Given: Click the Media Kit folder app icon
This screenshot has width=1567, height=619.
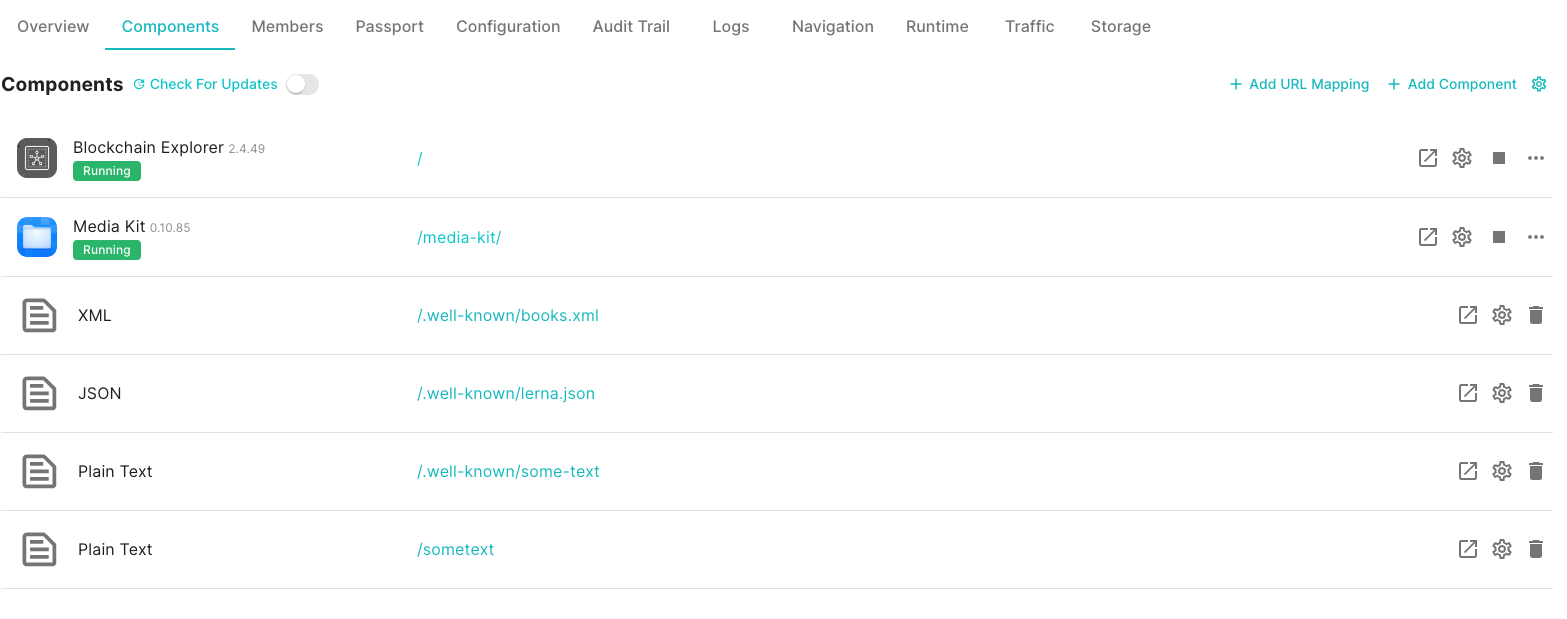Looking at the screenshot, I should (x=37, y=237).
